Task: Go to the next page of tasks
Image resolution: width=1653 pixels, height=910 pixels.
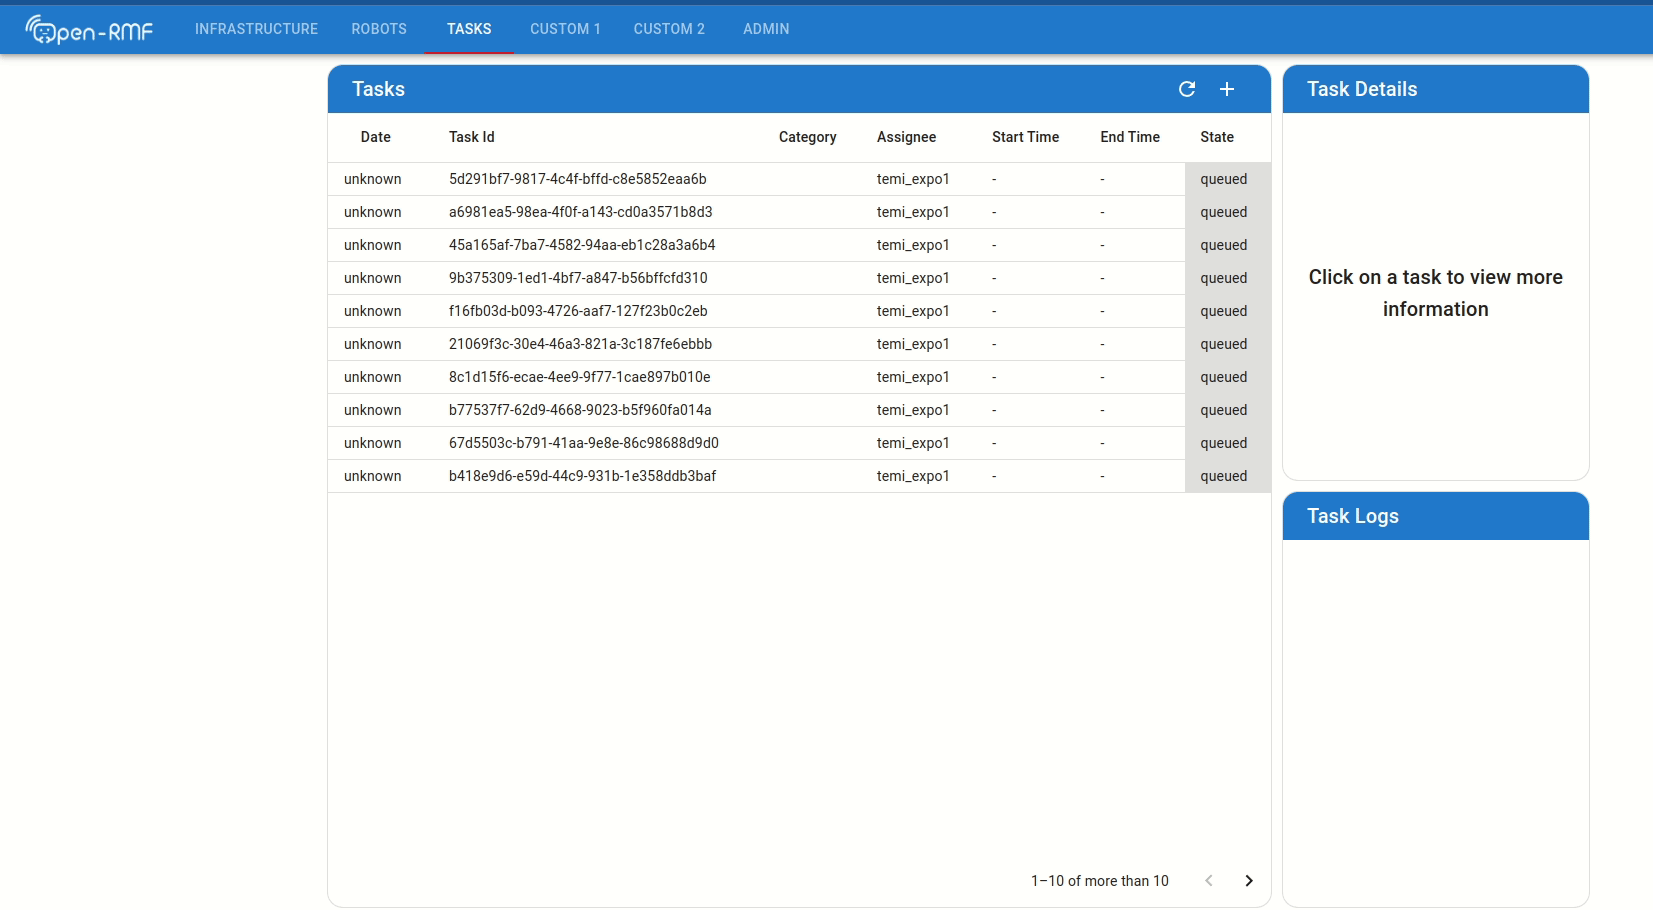Action: coord(1249,881)
